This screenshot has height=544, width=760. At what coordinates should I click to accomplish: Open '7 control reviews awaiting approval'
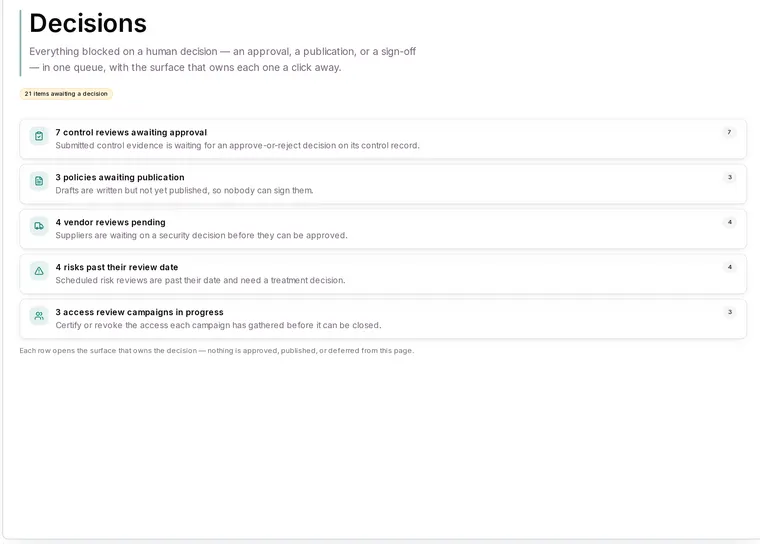383,139
